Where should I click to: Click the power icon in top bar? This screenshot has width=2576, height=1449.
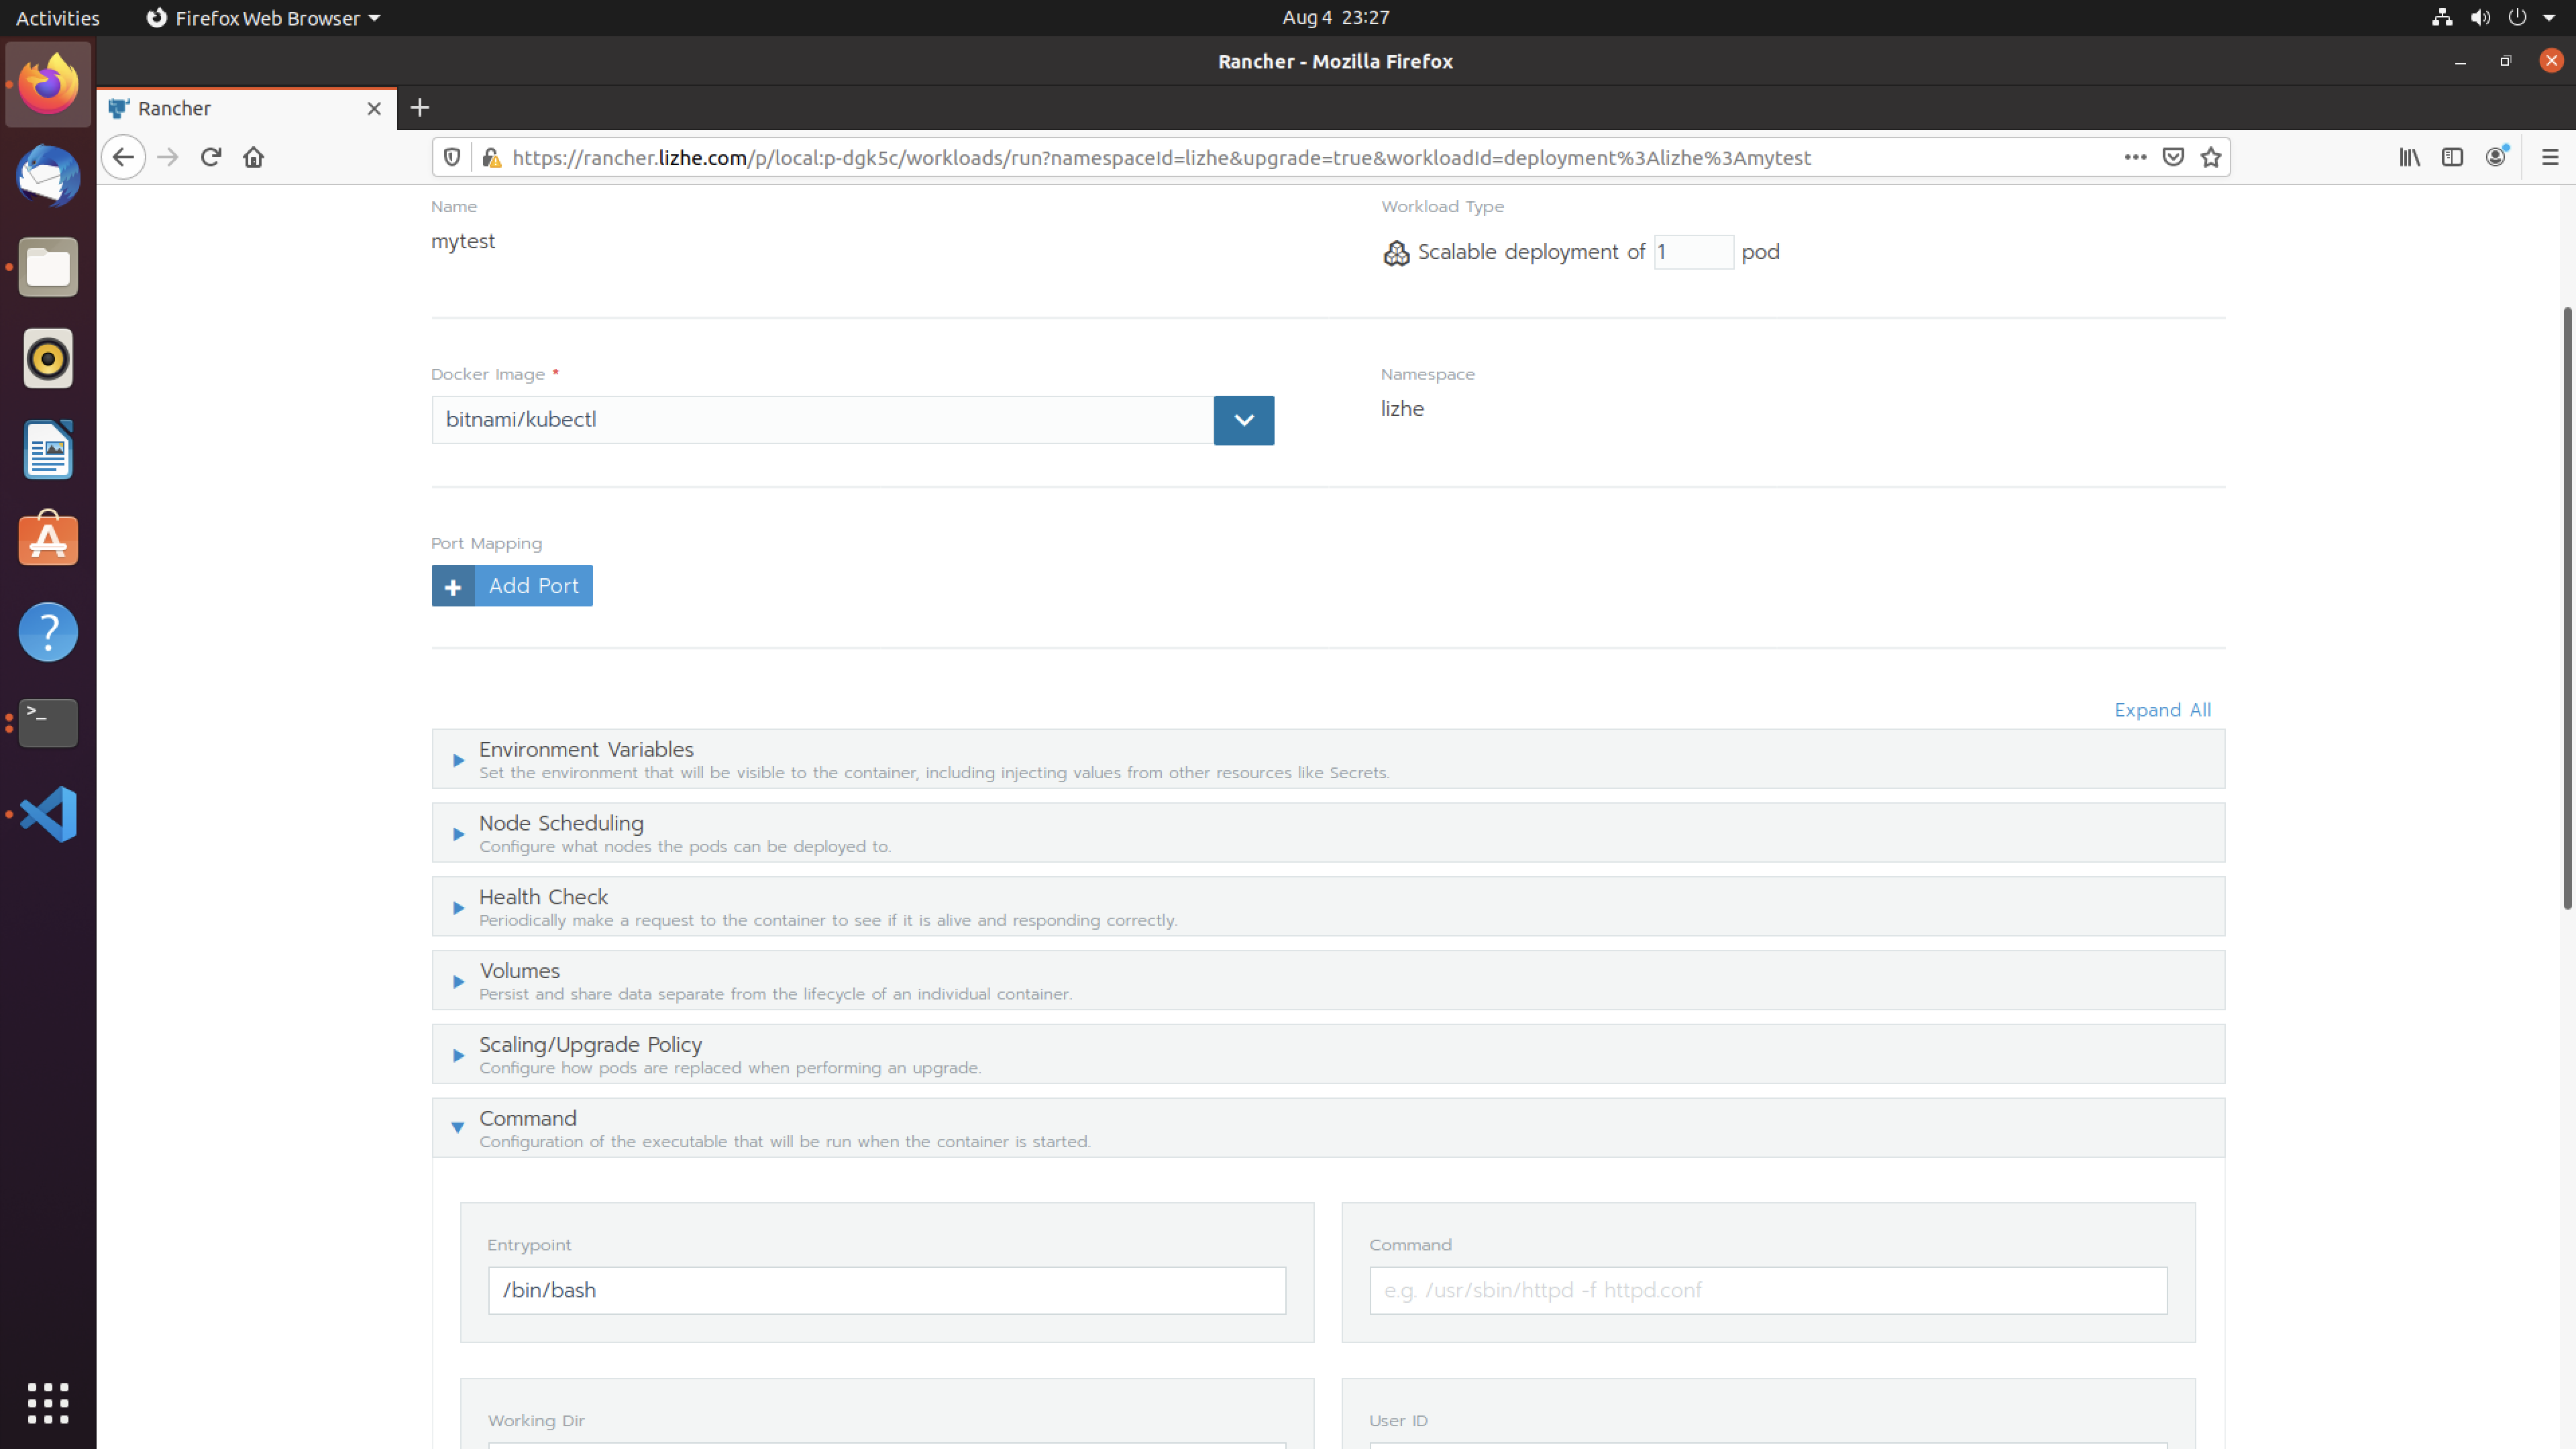pos(2517,17)
